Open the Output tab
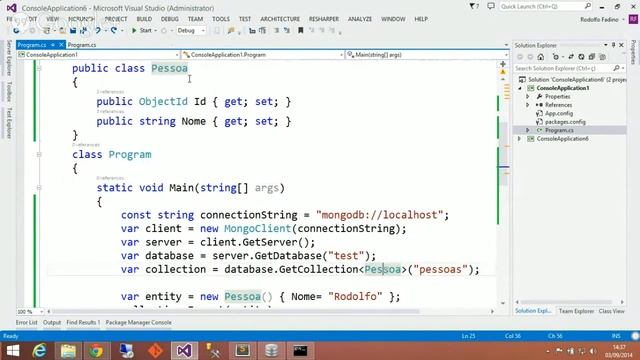 tap(52, 322)
